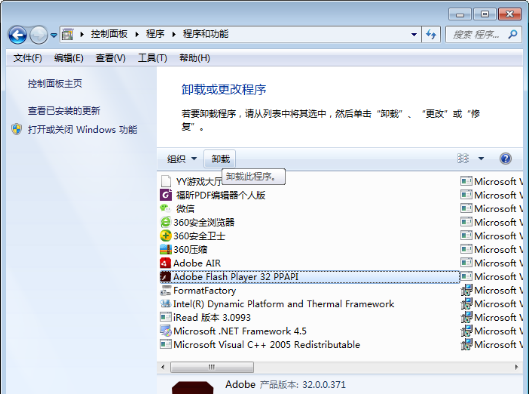Viewport: 530px width, 394px height.
Task: Minimize the Programs and Features window
Action: (460, 14)
